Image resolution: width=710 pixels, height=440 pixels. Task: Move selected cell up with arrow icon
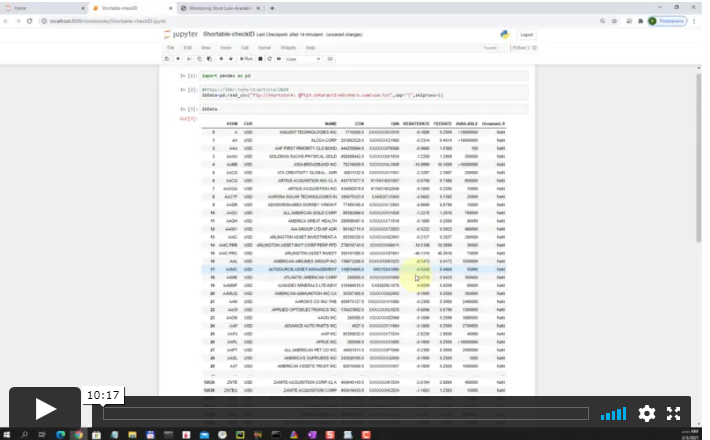[x=221, y=59]
